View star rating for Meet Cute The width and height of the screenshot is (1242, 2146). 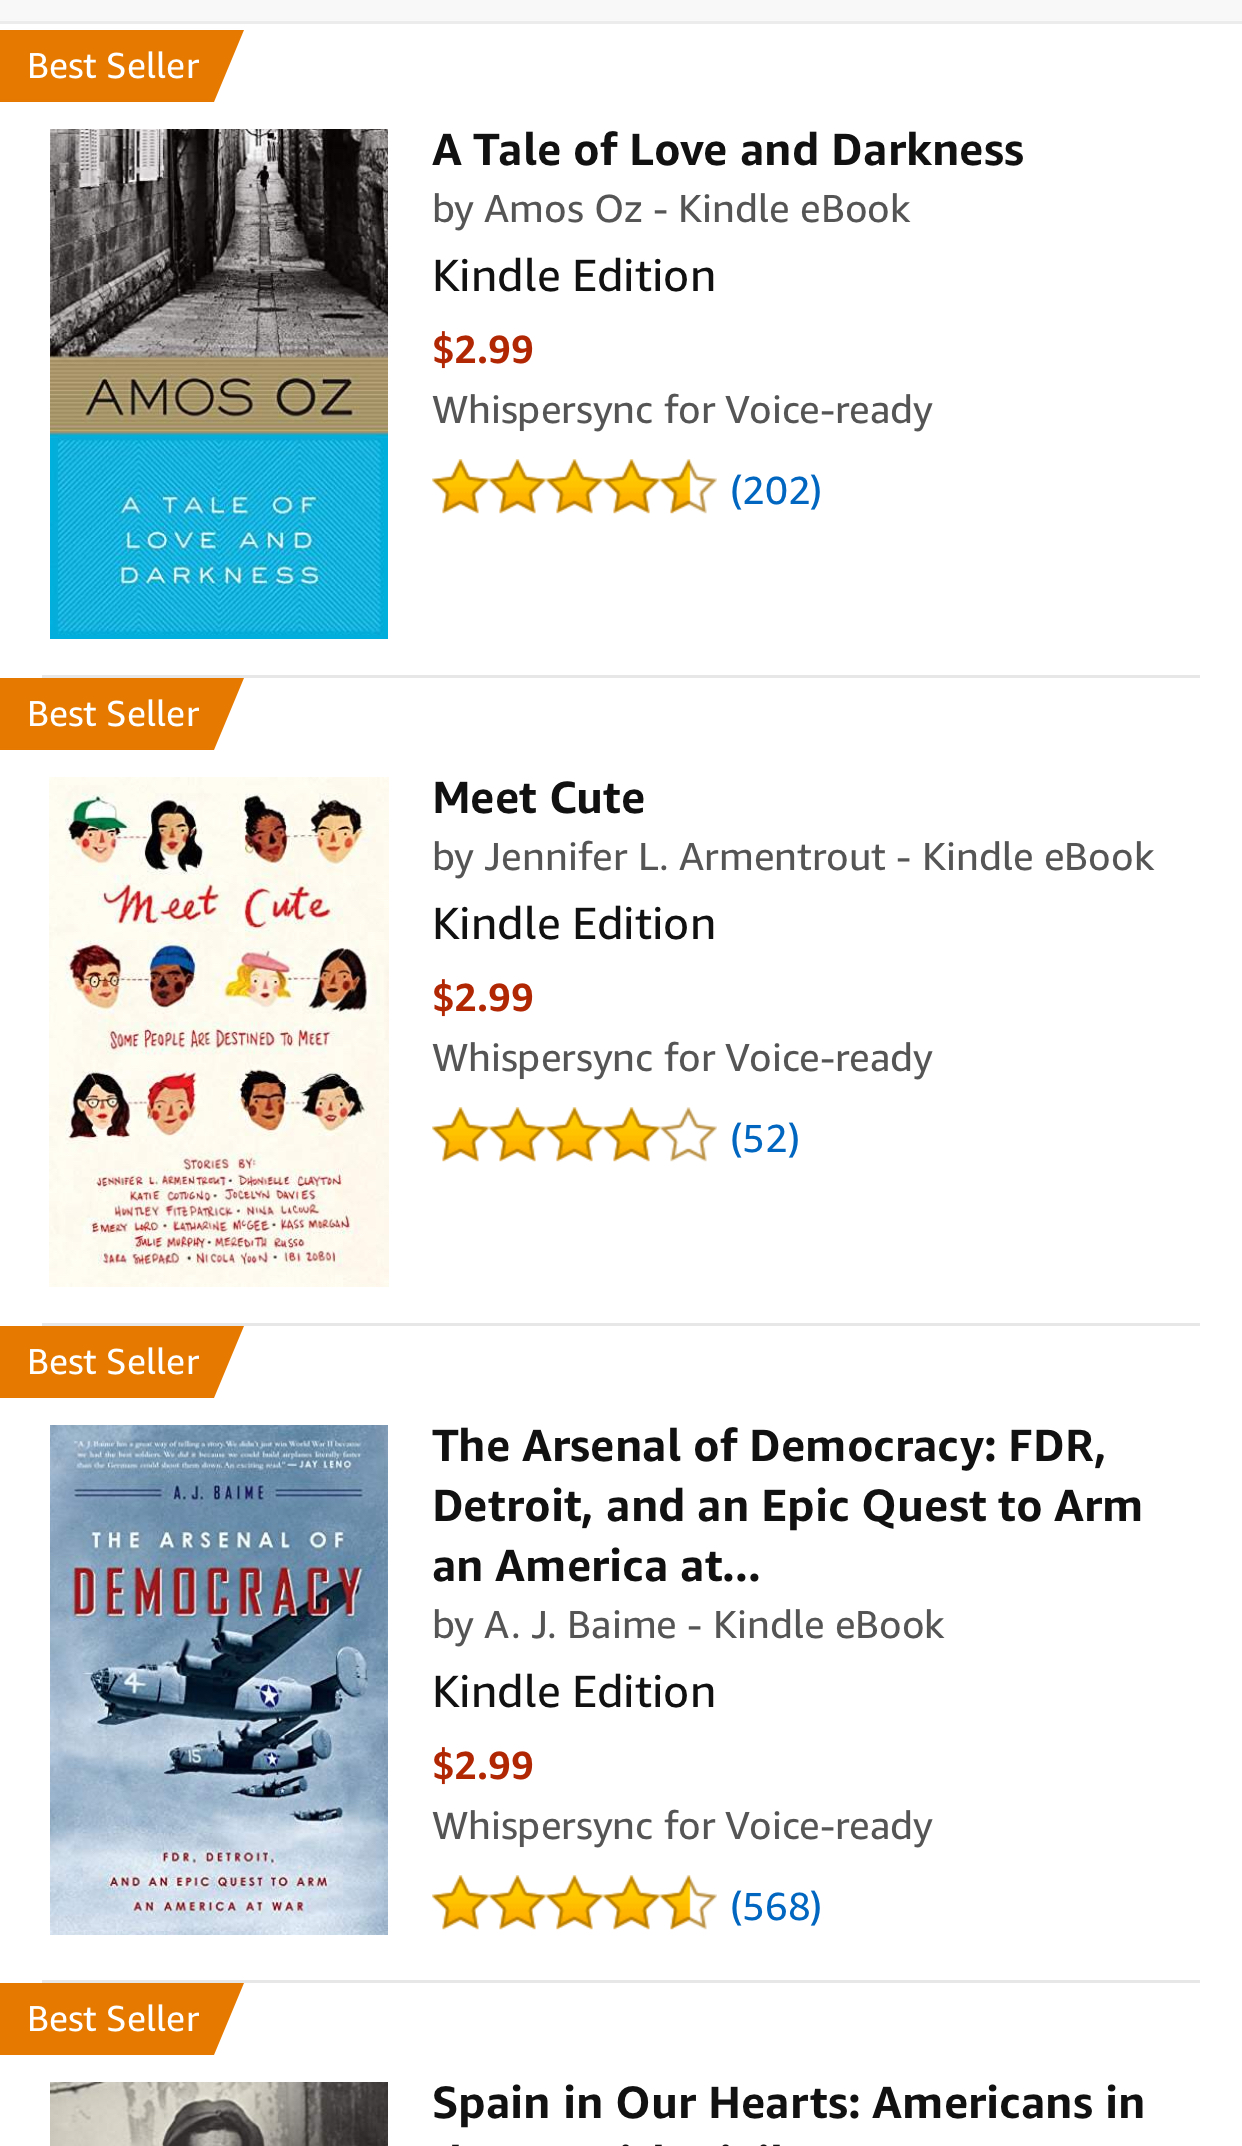tap(574, 1137)
